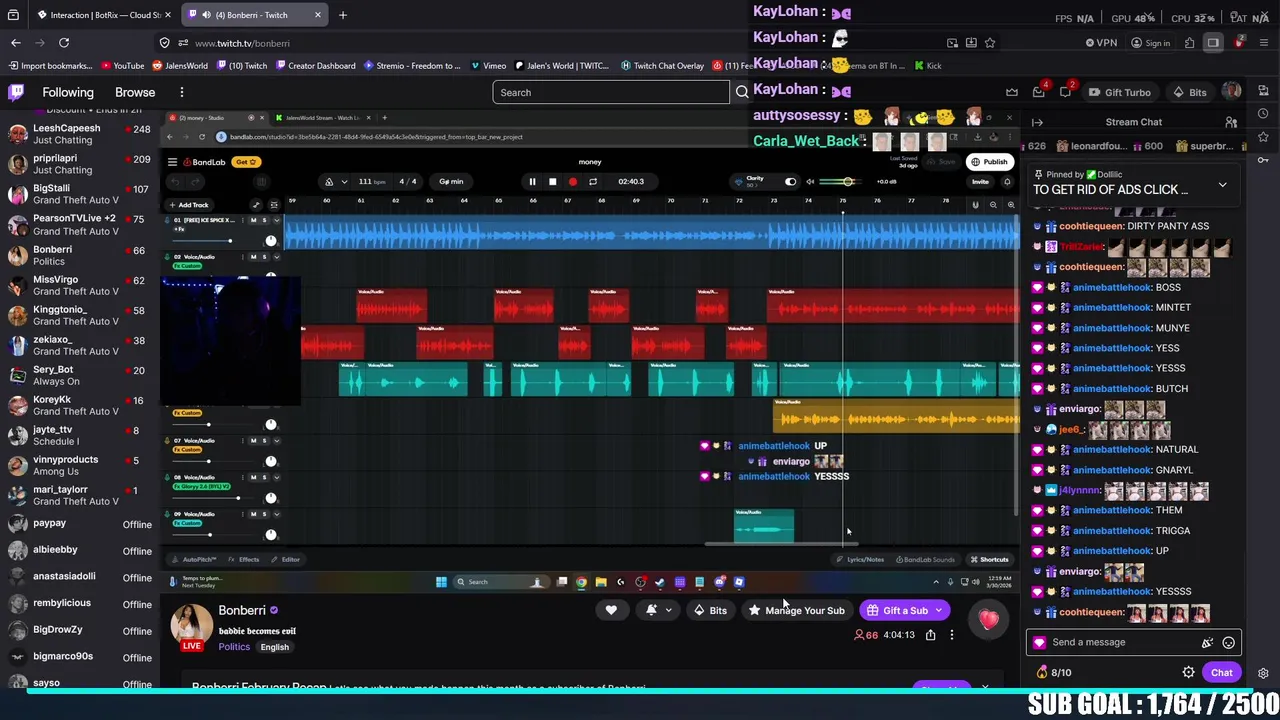Open BandLab hamburger menu
The image size is (1280, 720).
pos(172,162)
